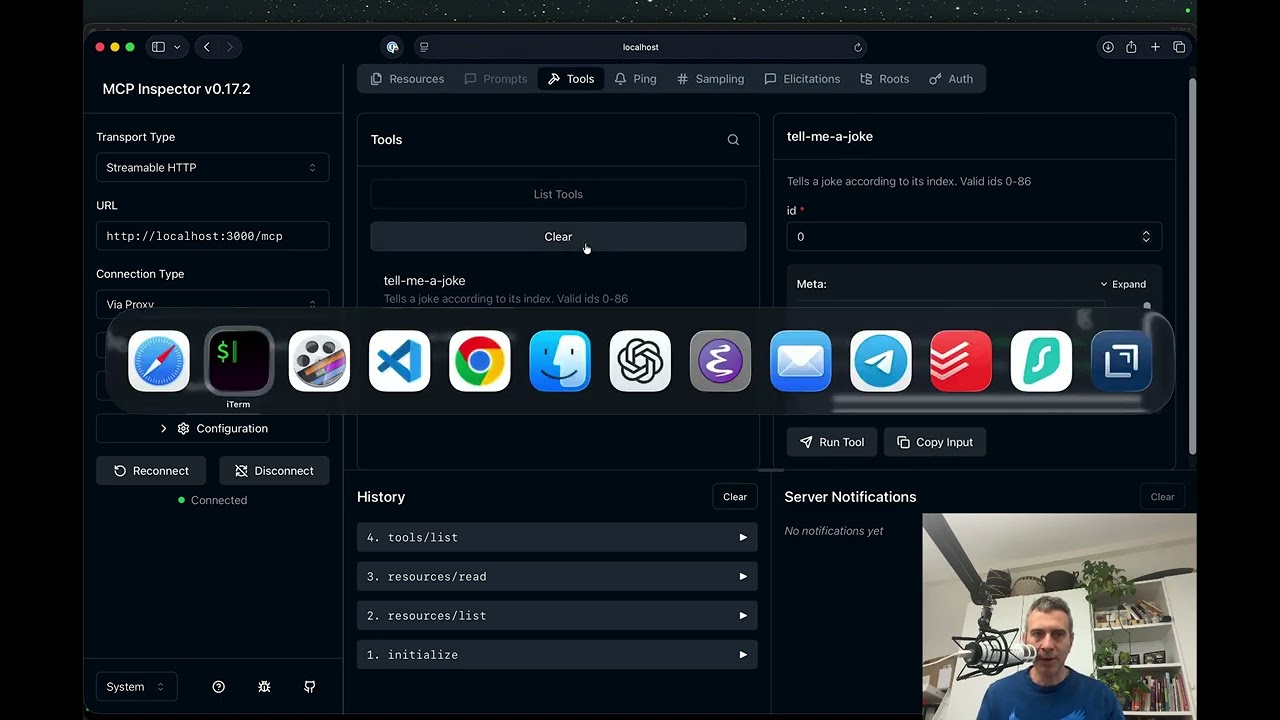Select Telegram in the app switcher
Viewport: 1280px width, 720px height.
click(x=881, y=361)
